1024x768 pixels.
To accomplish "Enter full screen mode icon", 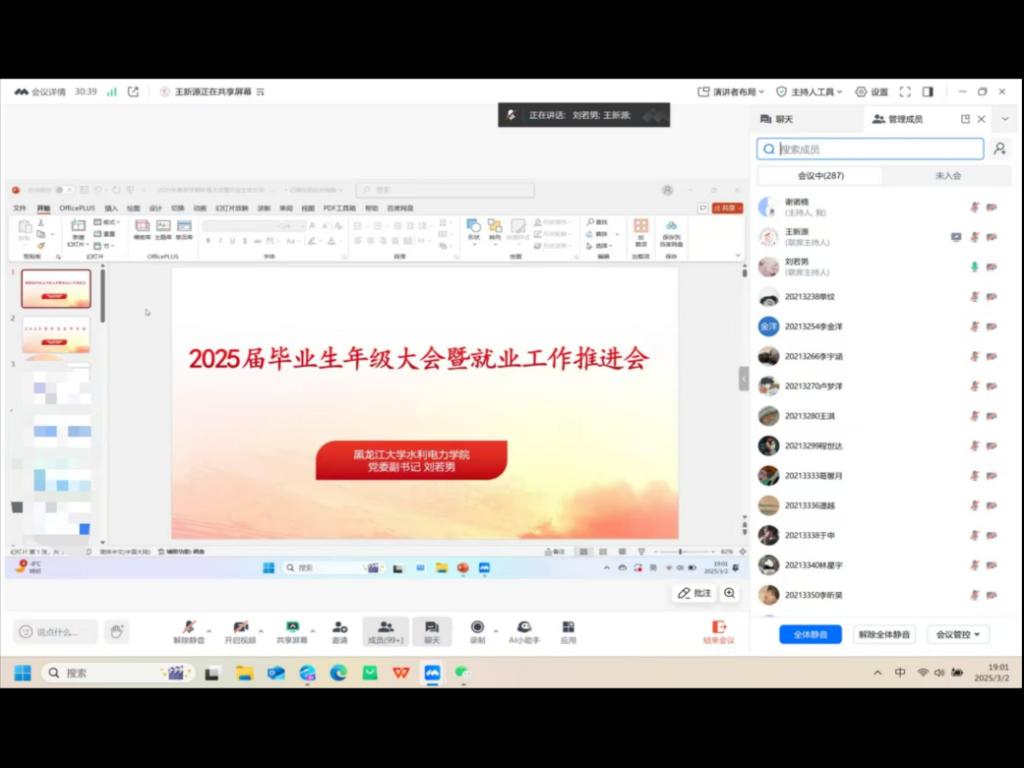I will click(905, 91).
